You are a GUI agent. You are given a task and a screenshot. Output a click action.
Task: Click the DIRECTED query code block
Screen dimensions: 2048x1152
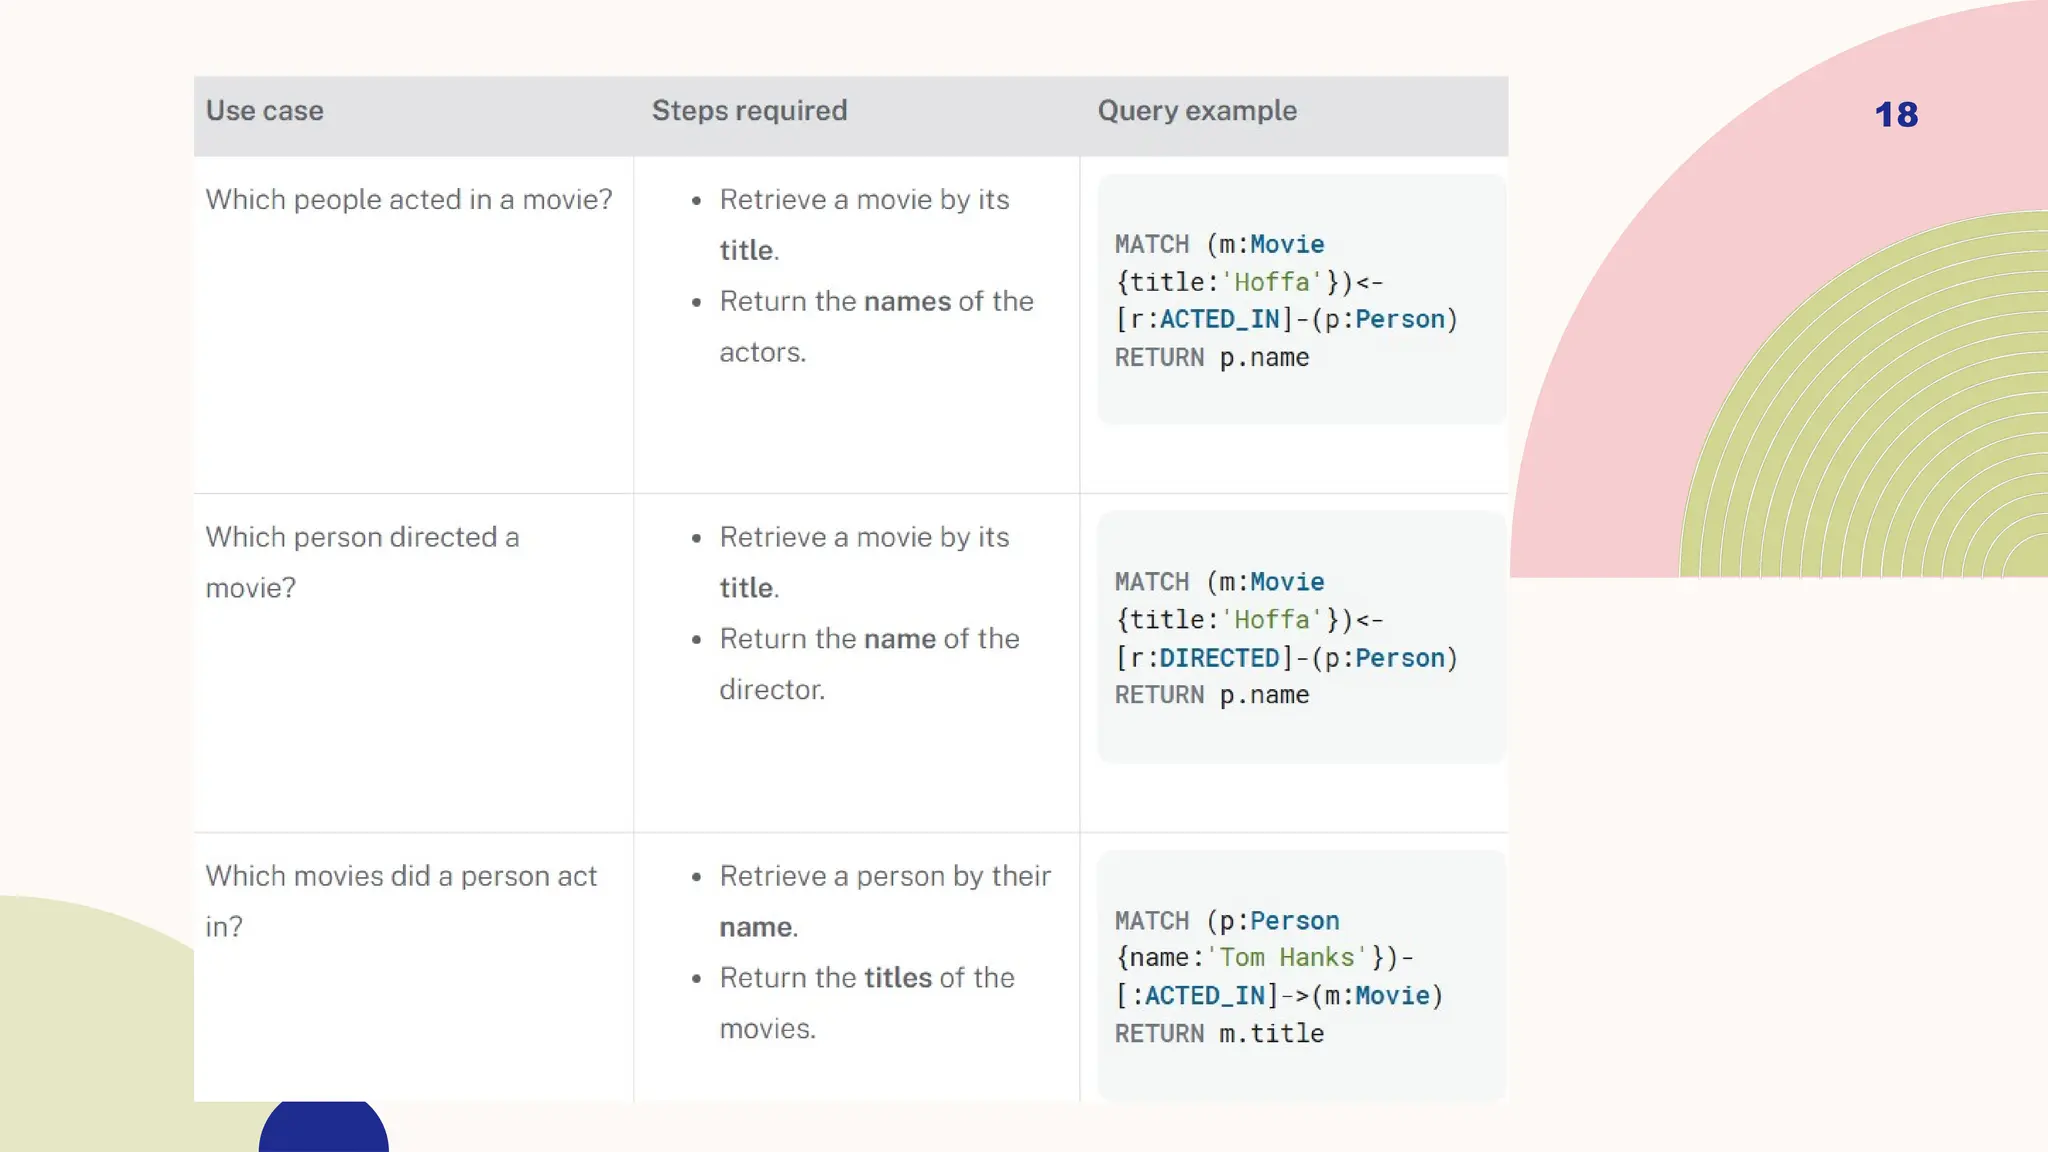[1300, 638]
